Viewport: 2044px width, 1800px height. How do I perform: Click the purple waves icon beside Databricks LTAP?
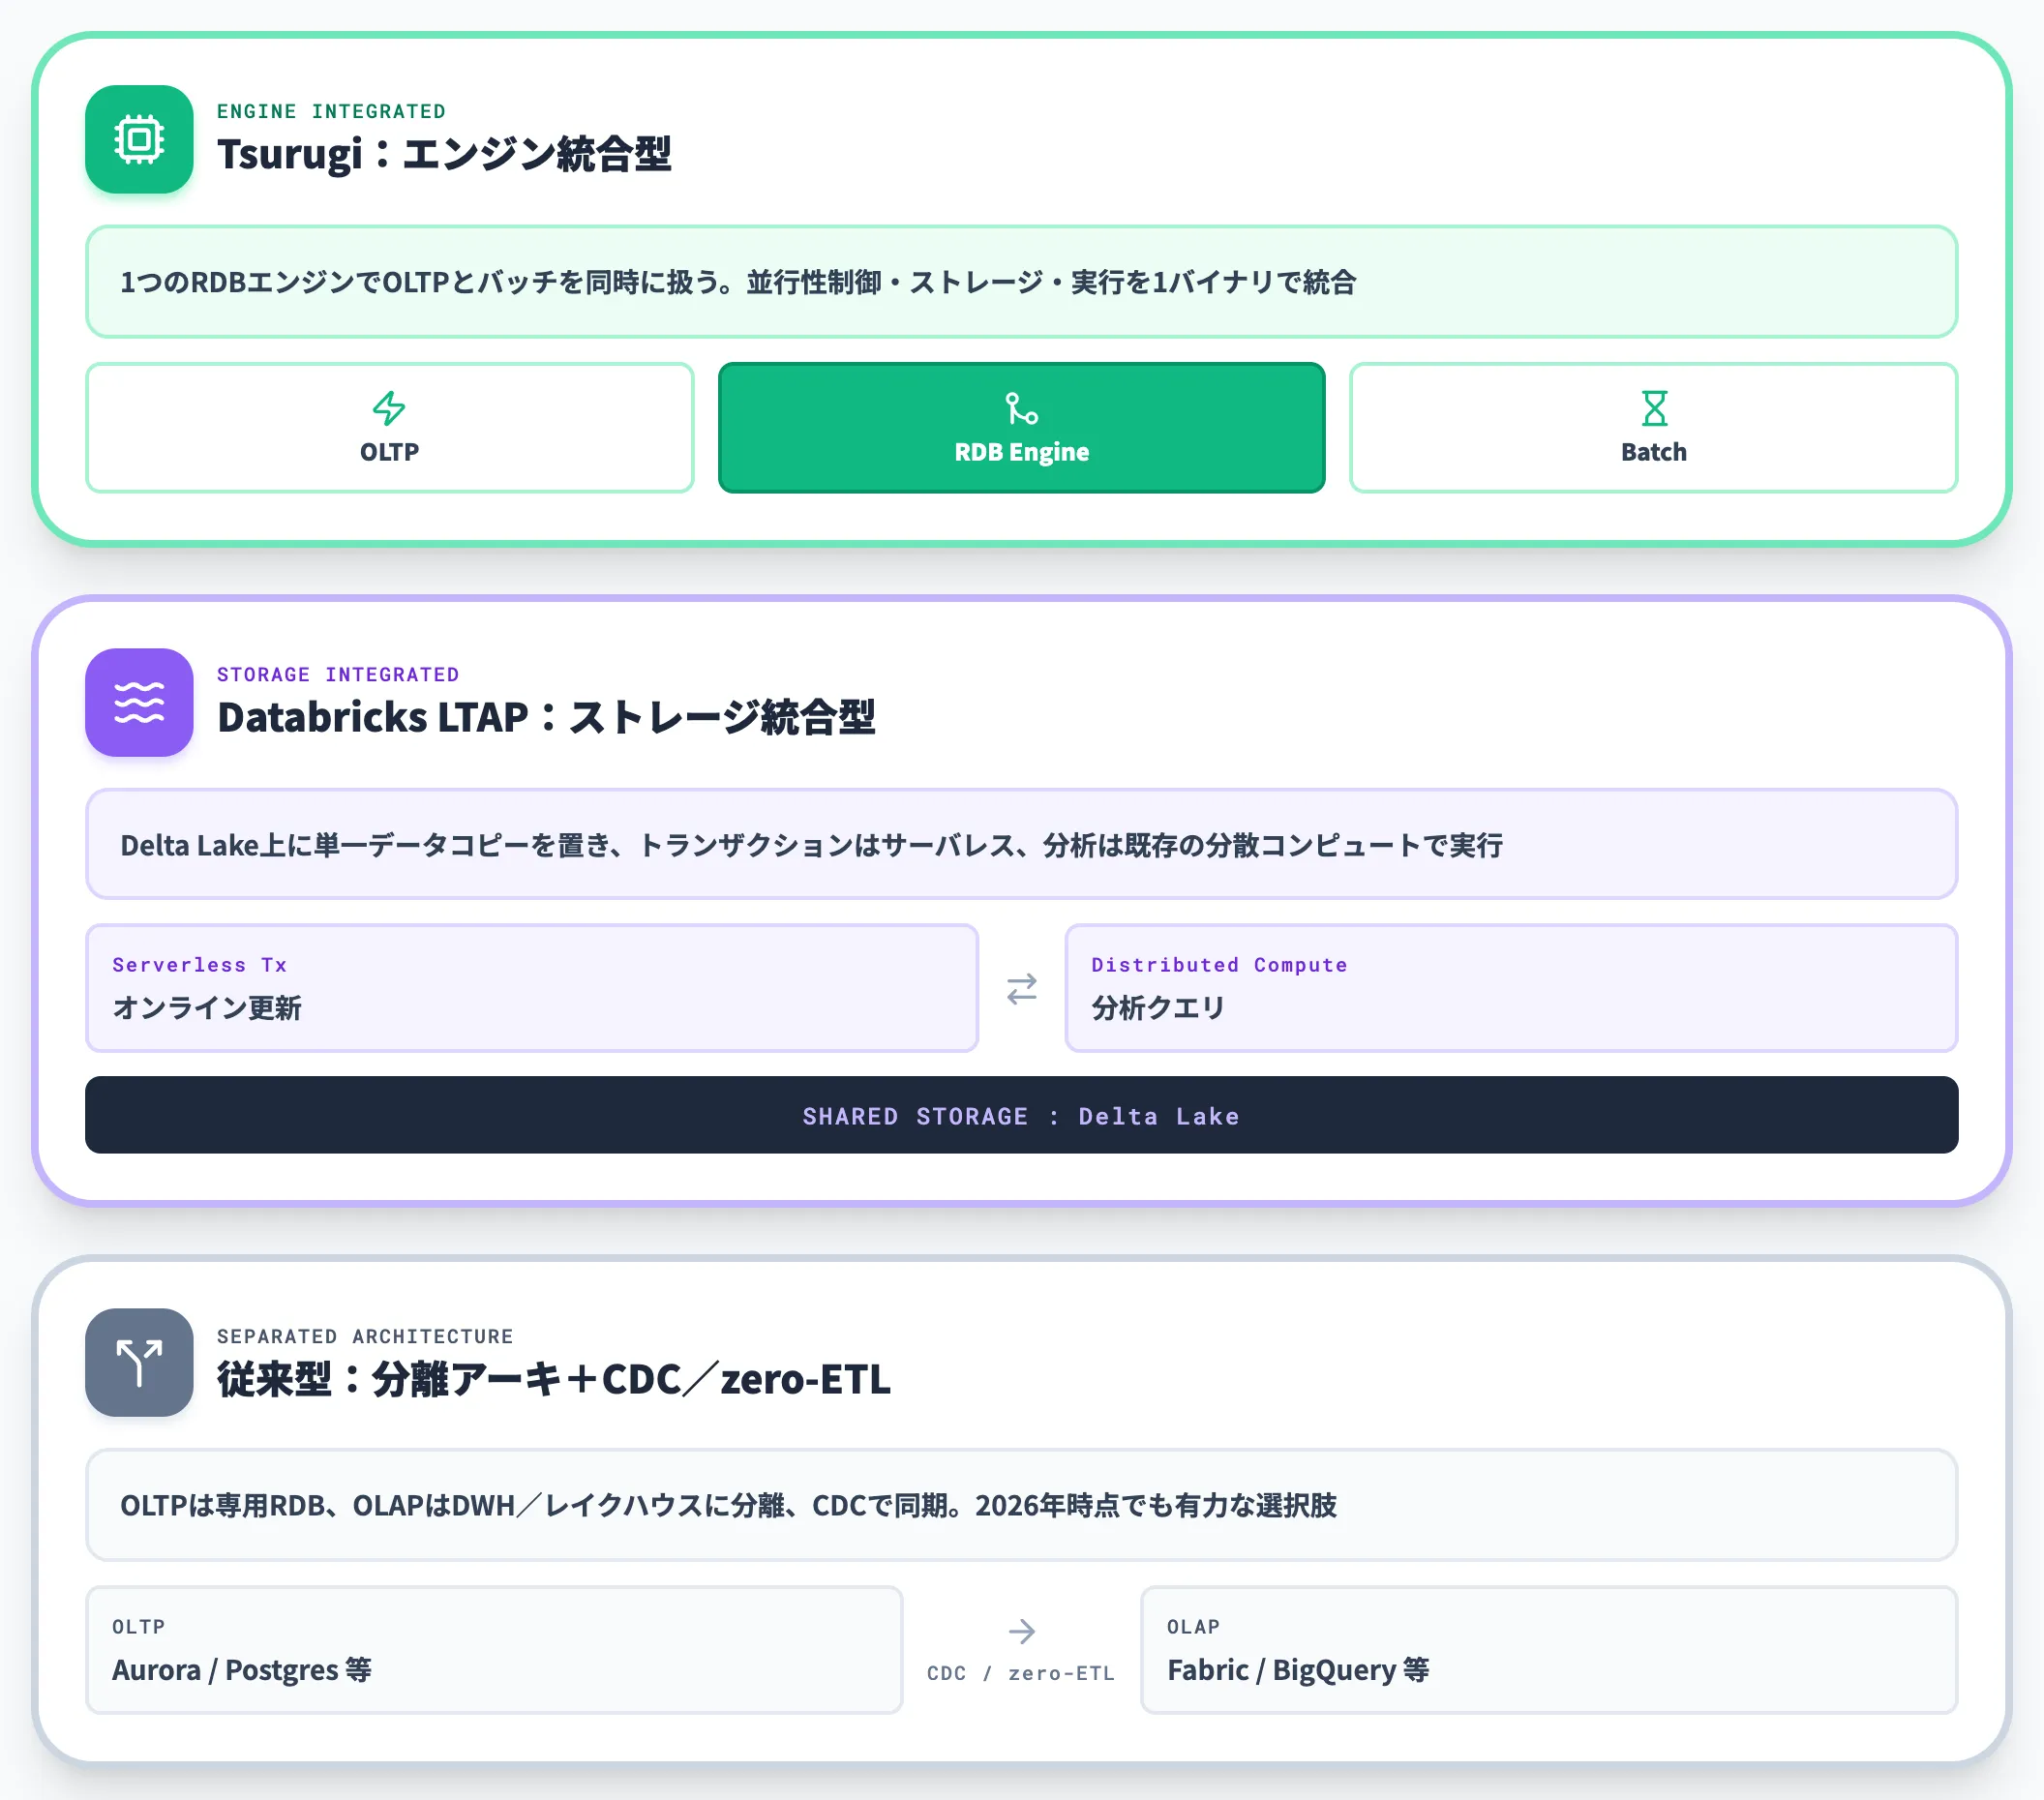point(139,702)
